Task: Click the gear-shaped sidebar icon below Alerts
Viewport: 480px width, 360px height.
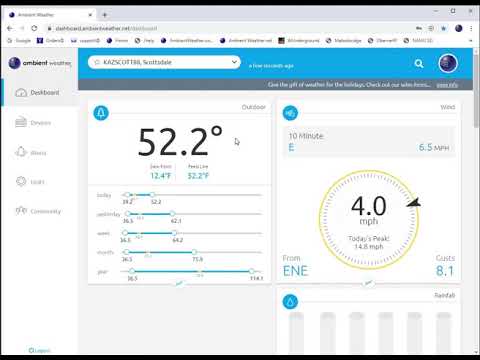Action: click(x=21, y=181)
